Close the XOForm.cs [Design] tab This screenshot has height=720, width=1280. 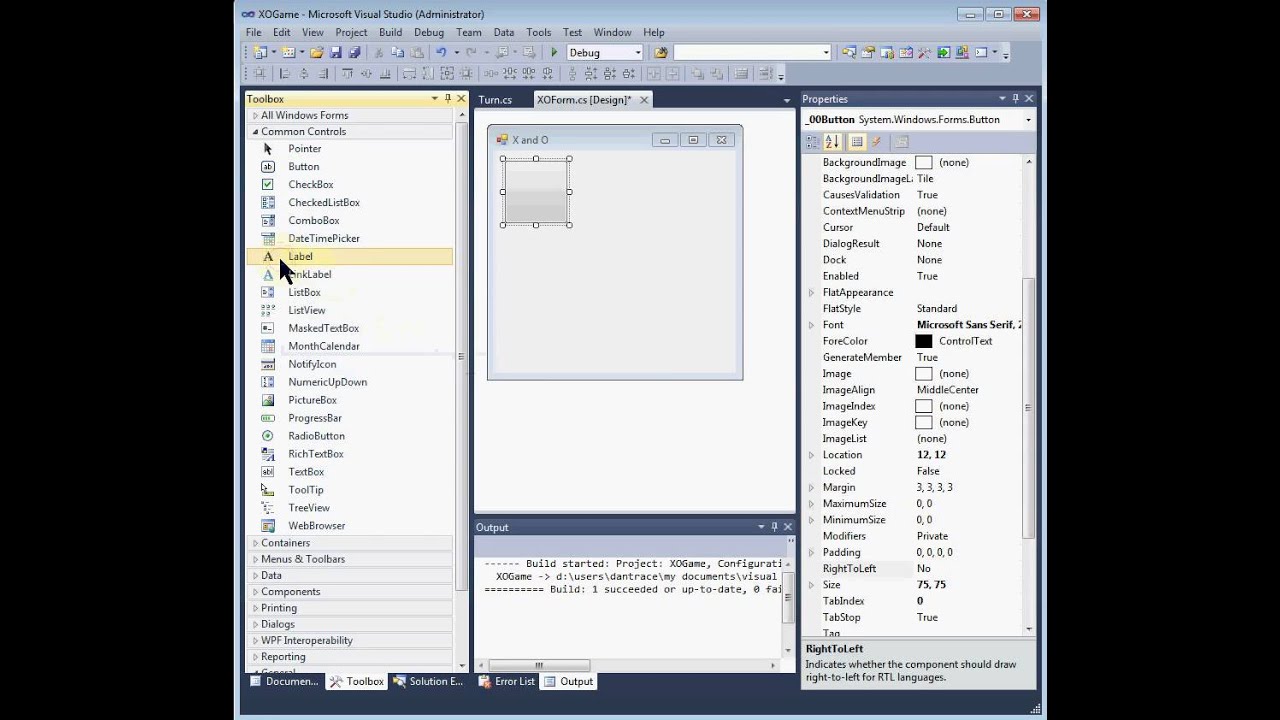pos(644,100)
